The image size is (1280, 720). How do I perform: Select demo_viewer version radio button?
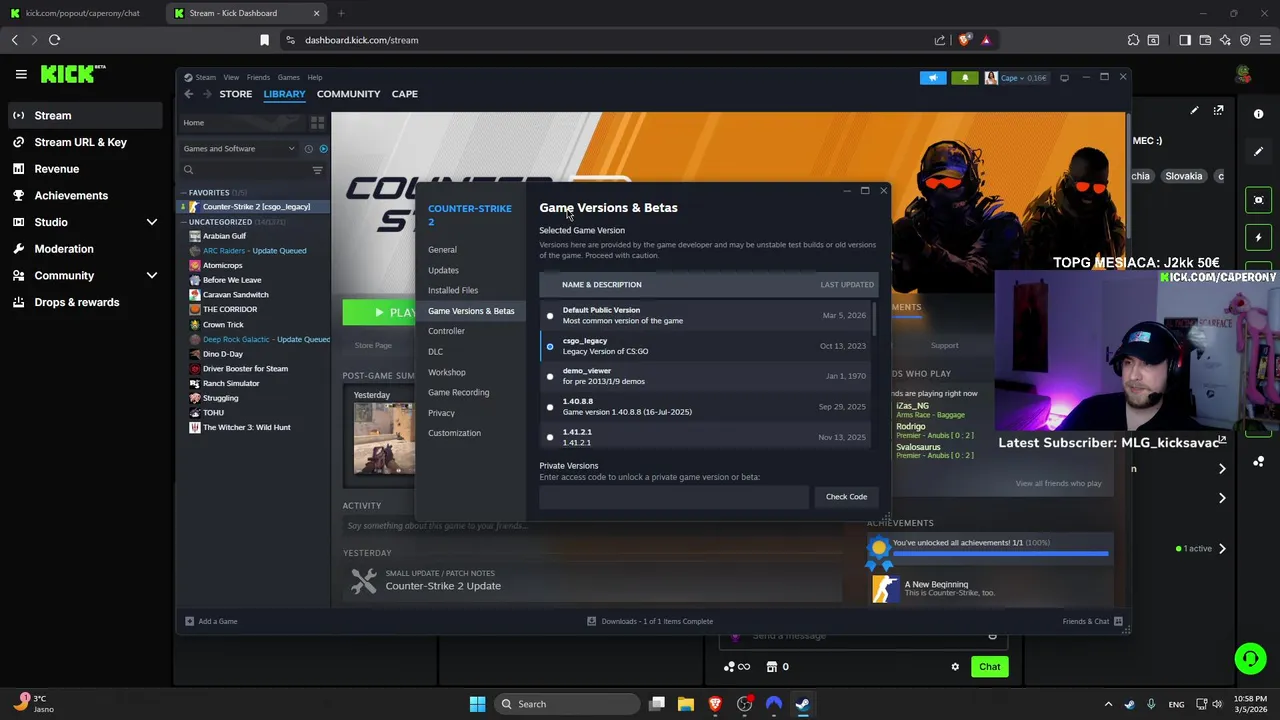pyautogui.click(x=549, y=377)
